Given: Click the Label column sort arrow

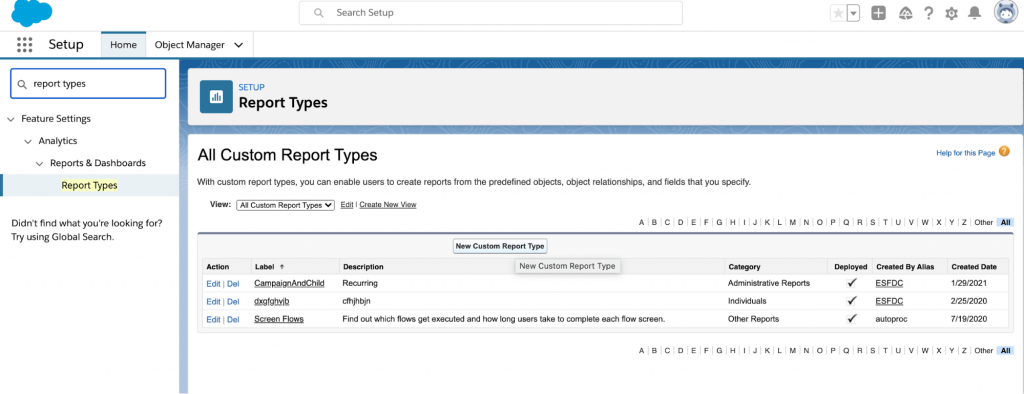Looking at the screenshot, I should [x=282, y=267].
